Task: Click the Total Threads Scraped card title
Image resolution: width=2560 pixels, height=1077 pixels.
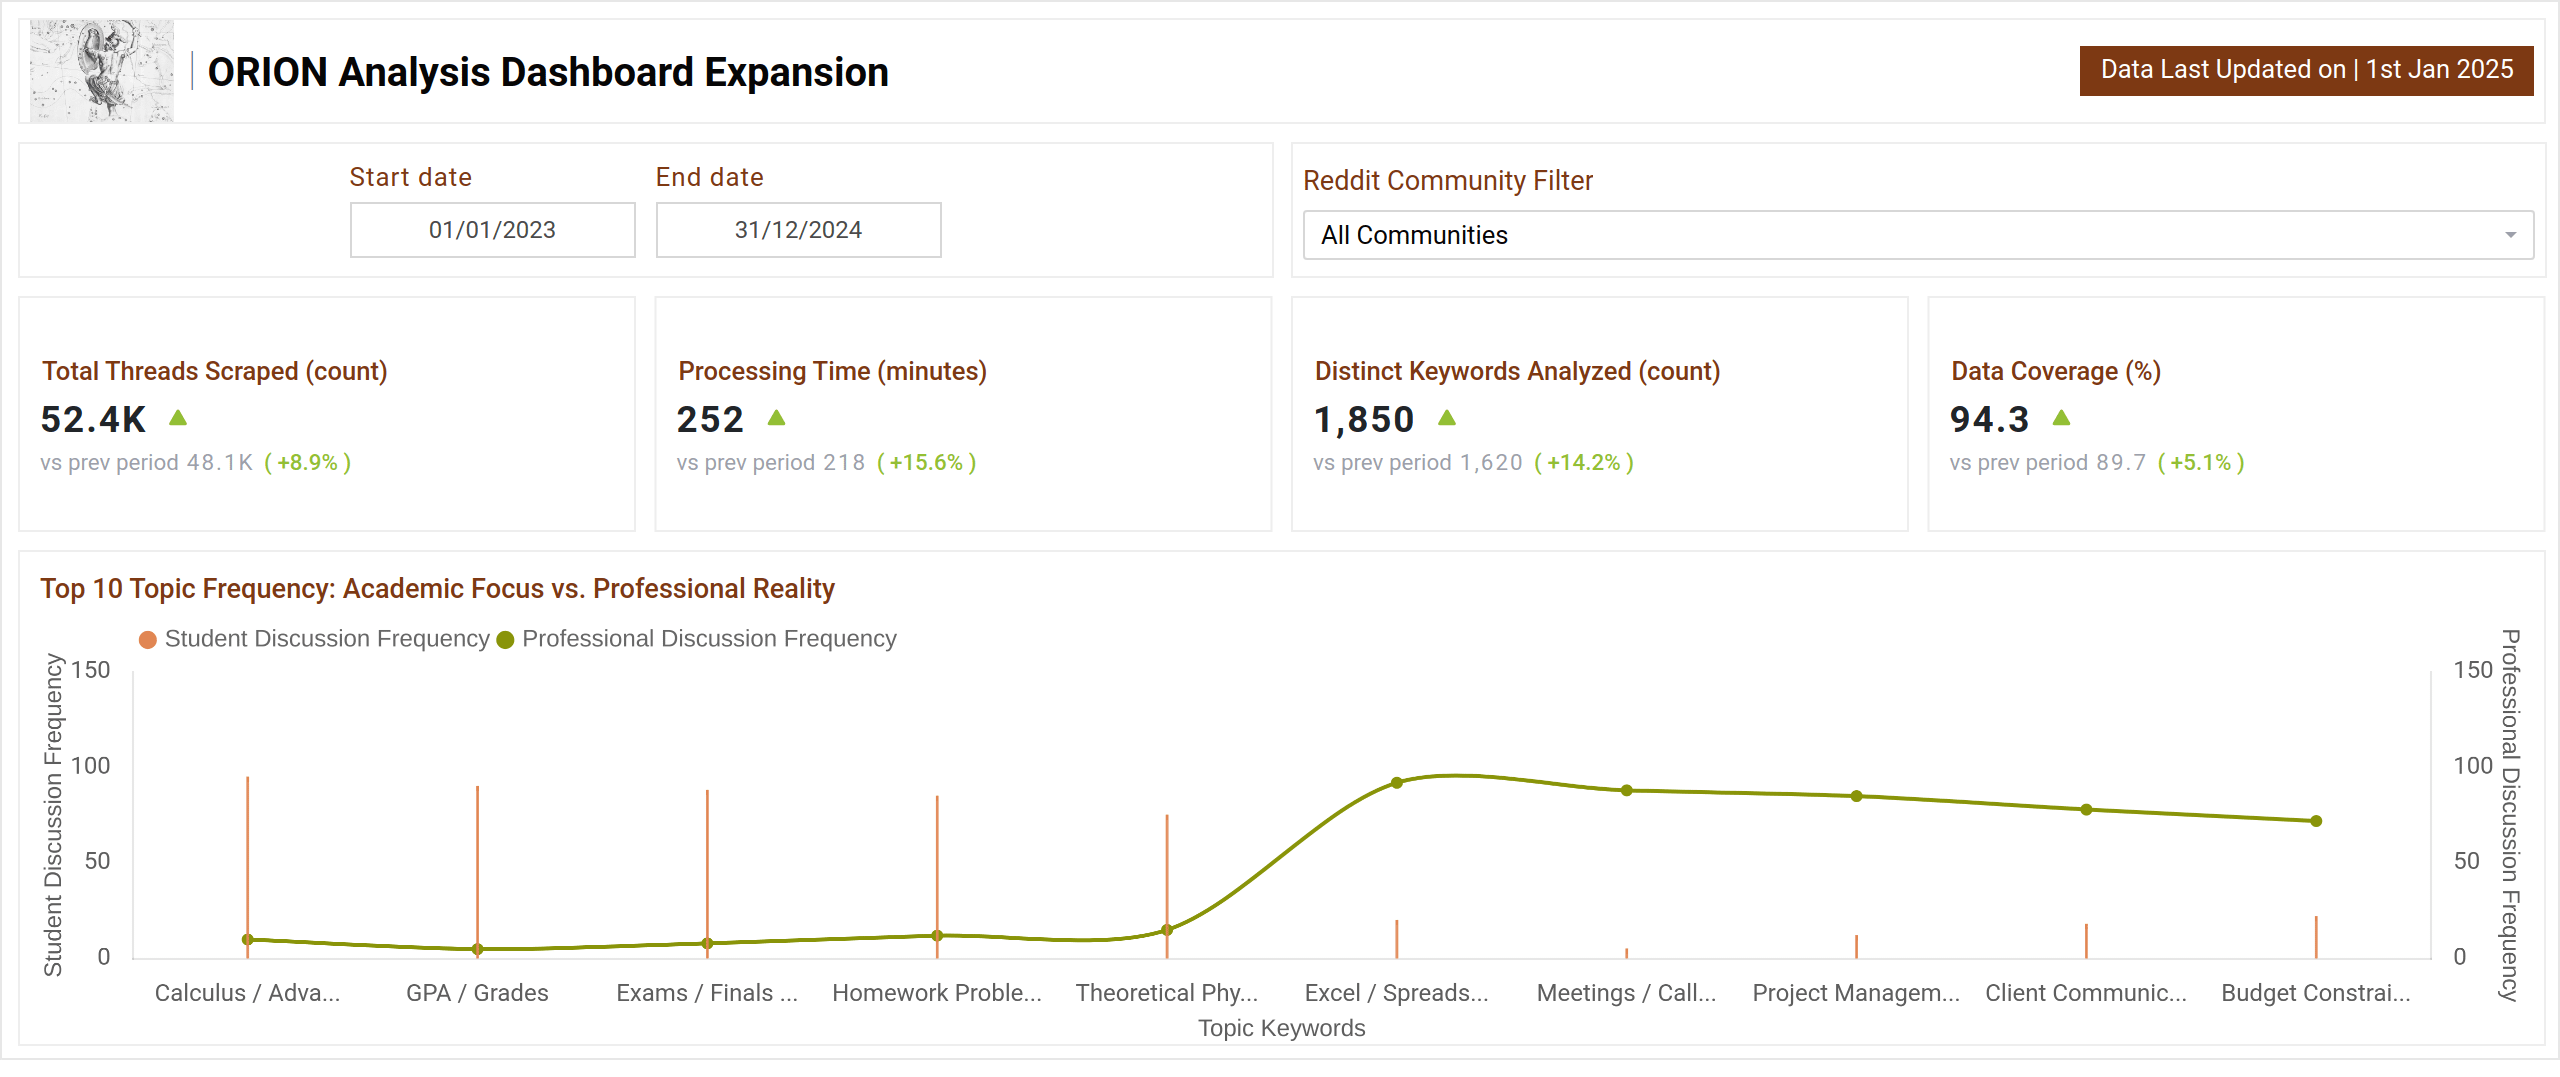Action: point(214,371)
